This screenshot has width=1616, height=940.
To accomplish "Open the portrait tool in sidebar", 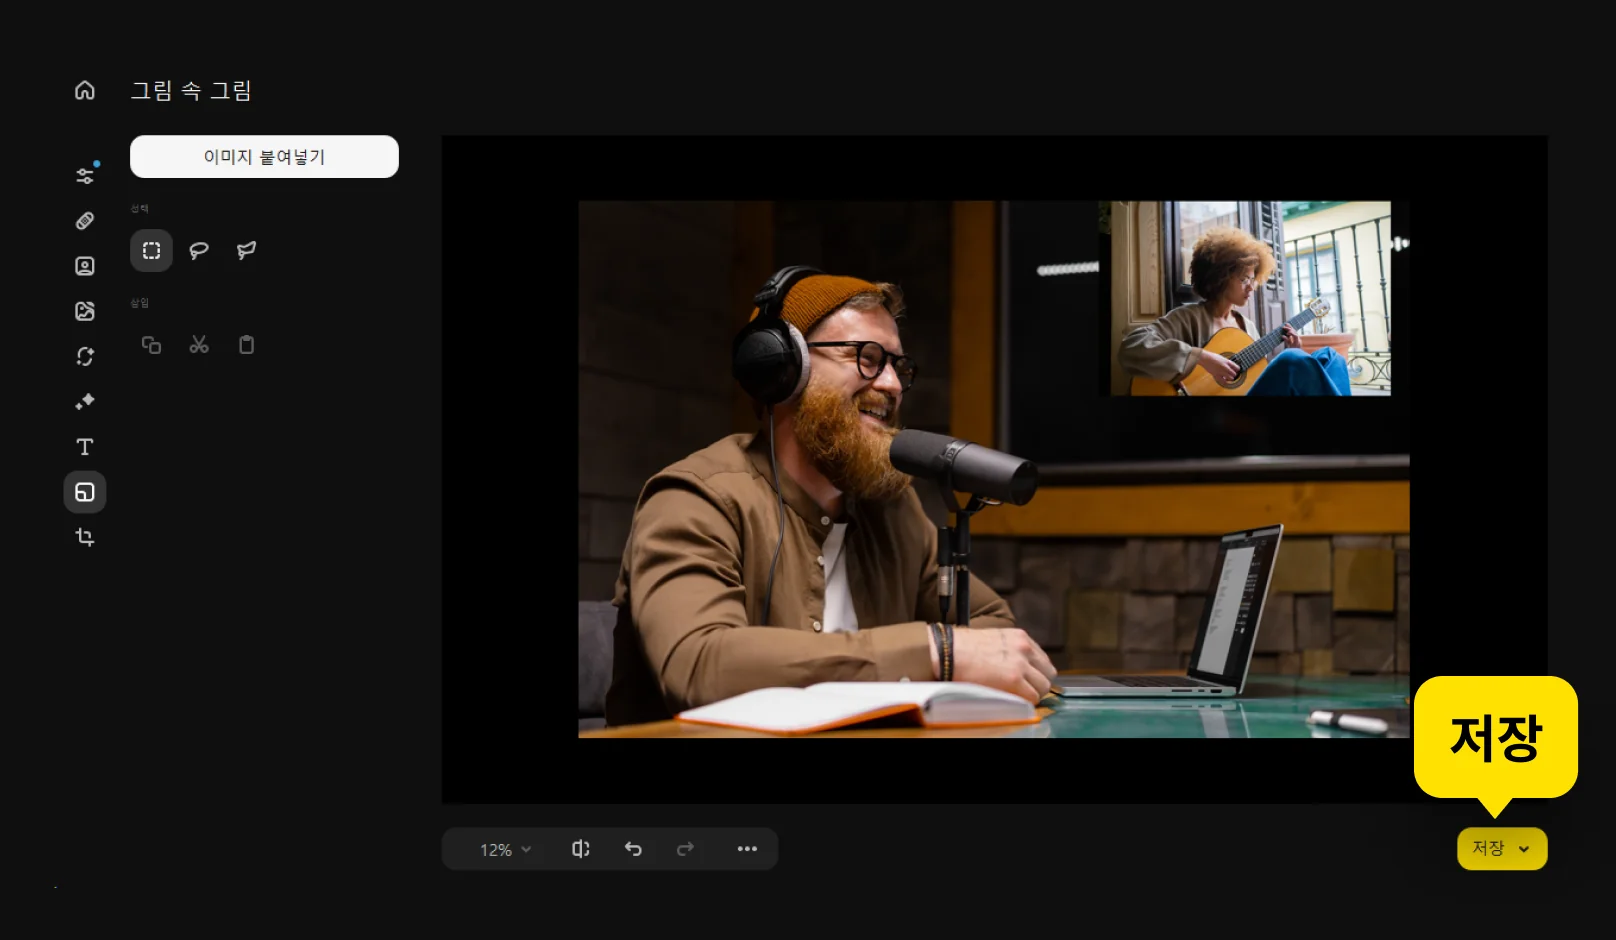I will [85, 266].
